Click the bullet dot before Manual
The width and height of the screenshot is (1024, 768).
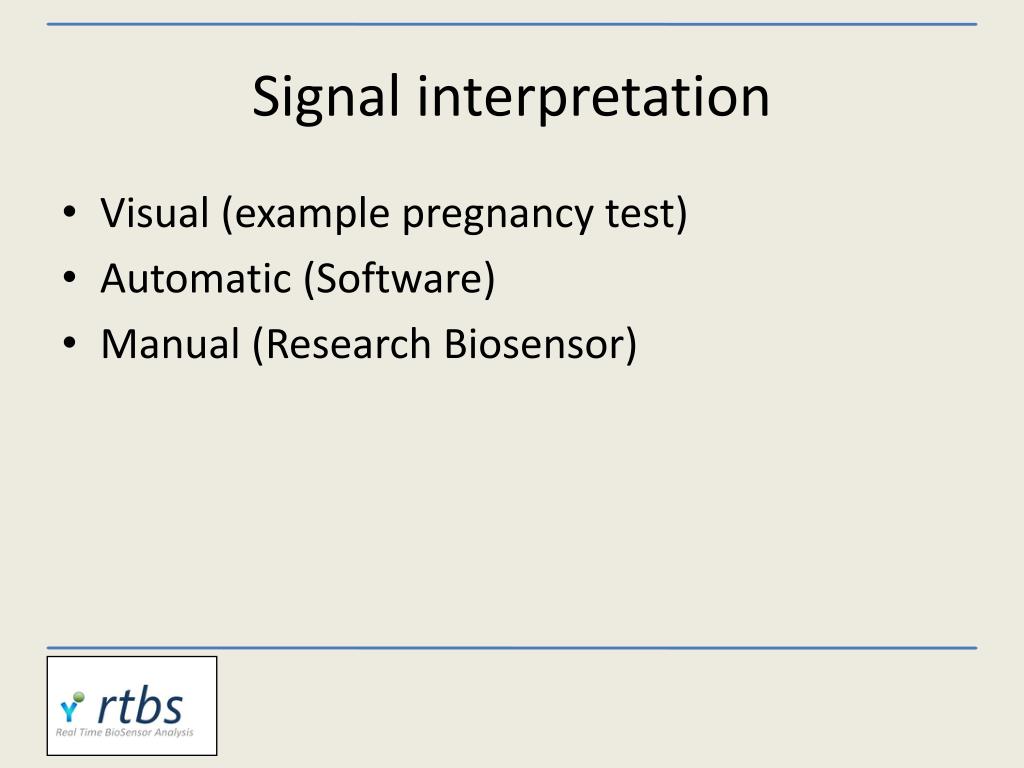coord(70,342)
